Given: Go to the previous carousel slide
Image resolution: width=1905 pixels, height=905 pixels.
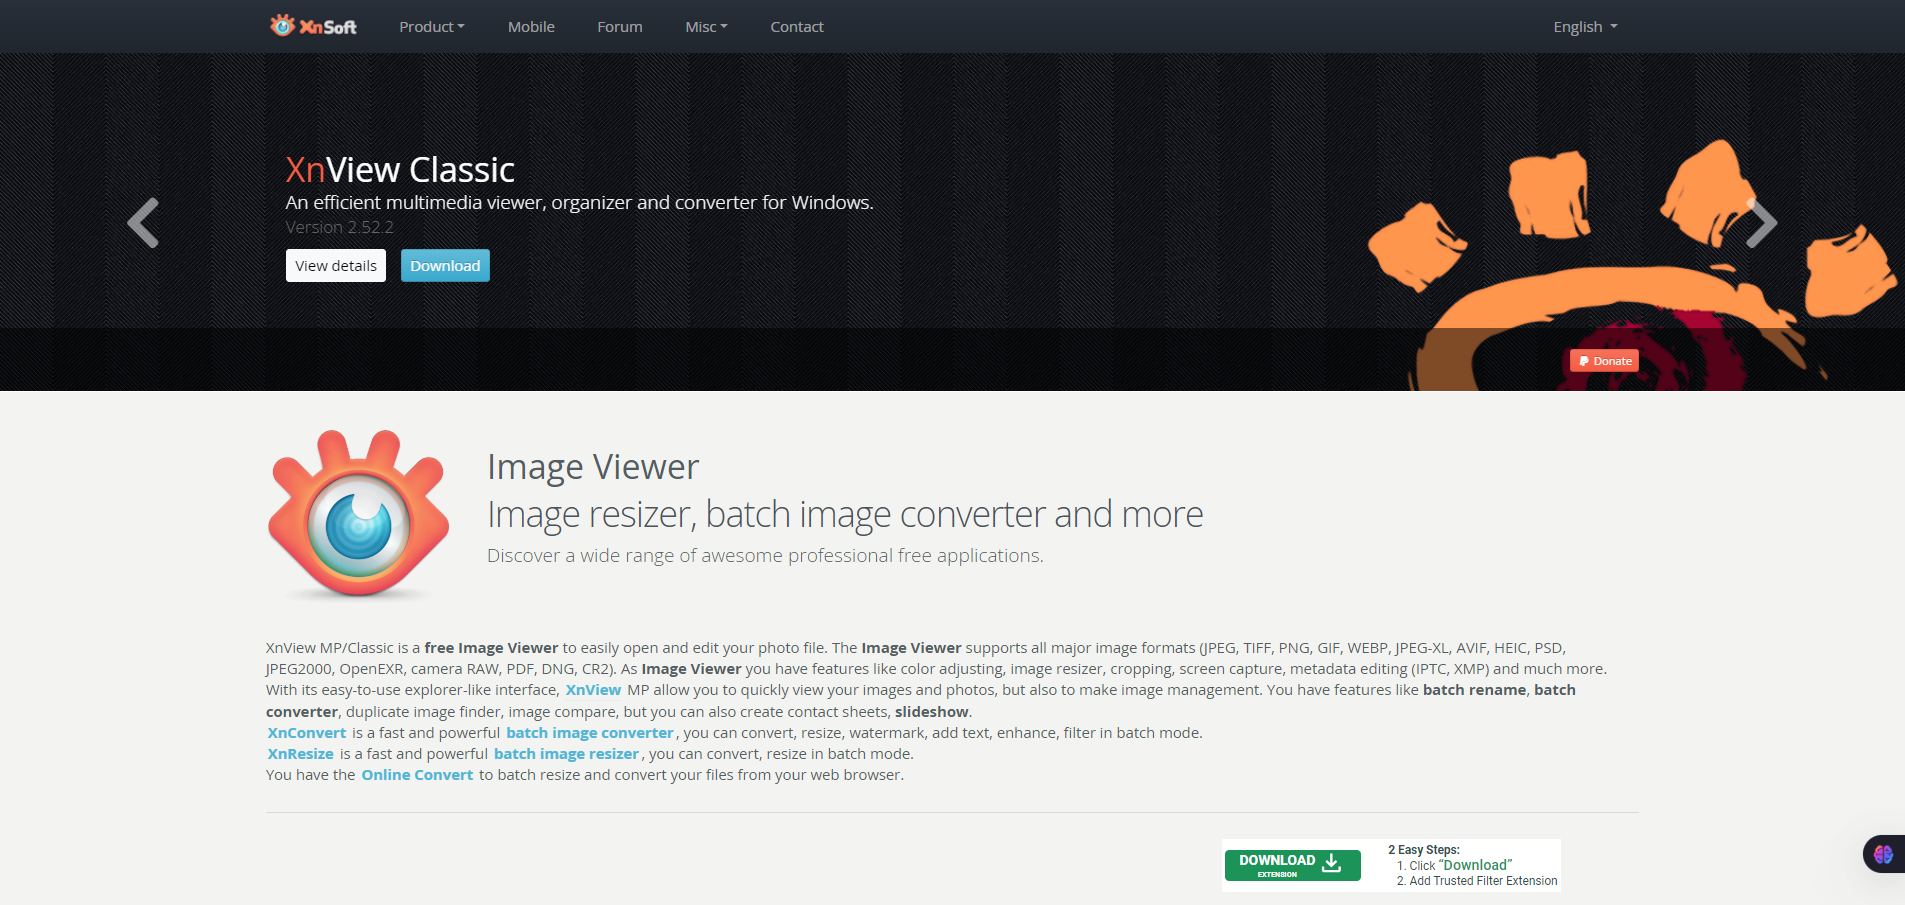Looking at the screenshot, I should pos(143,222).
